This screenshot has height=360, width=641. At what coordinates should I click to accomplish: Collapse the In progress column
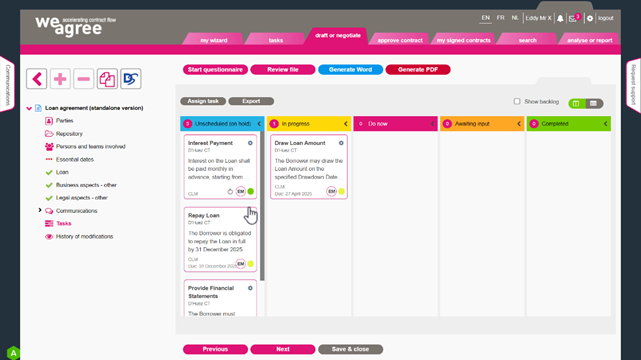pyautogui.click(x=345, y=124)
